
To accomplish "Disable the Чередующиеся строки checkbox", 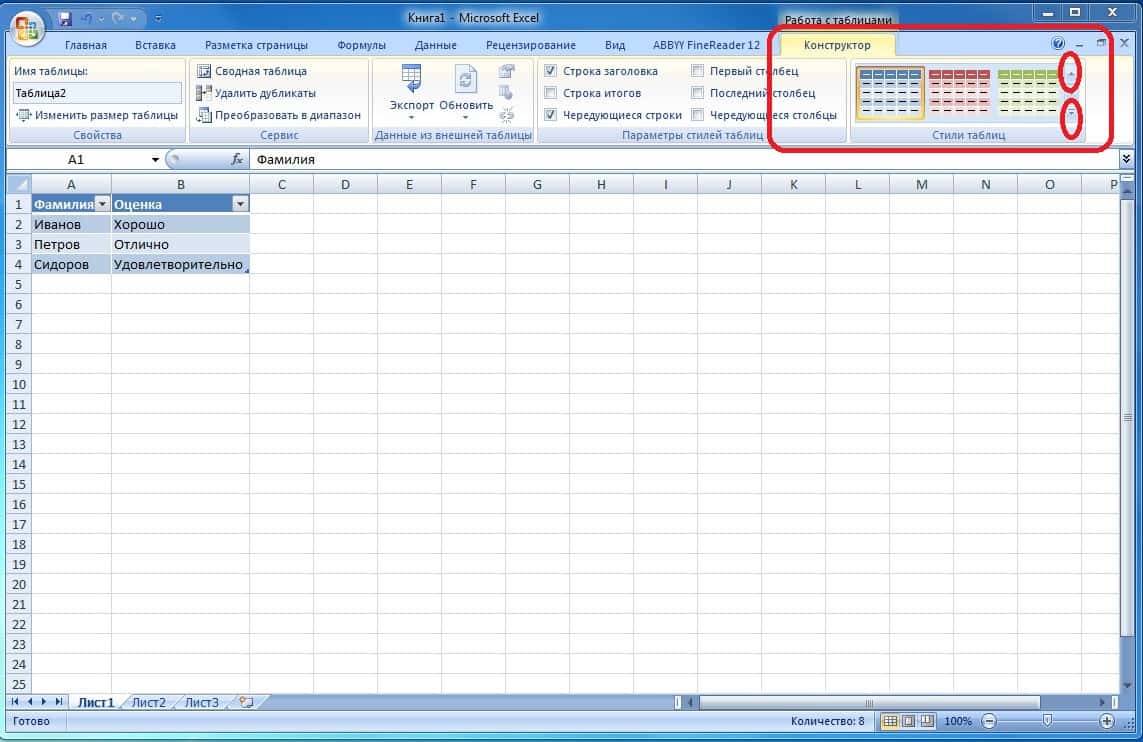I will 549,114.
